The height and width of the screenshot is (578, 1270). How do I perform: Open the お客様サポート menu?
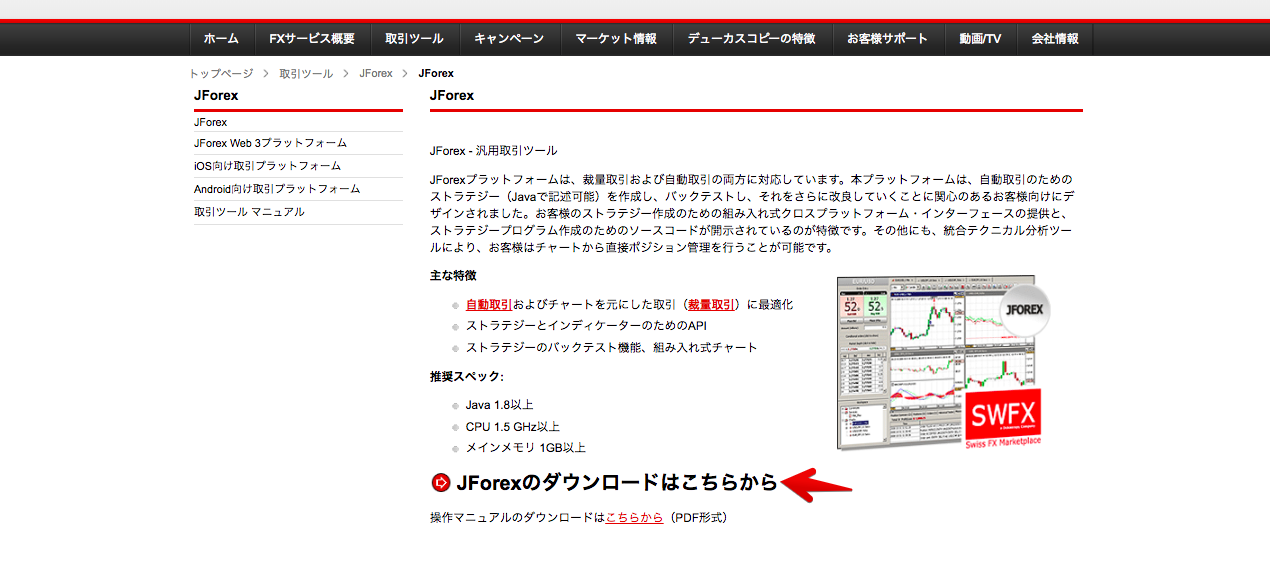(887, 39)
